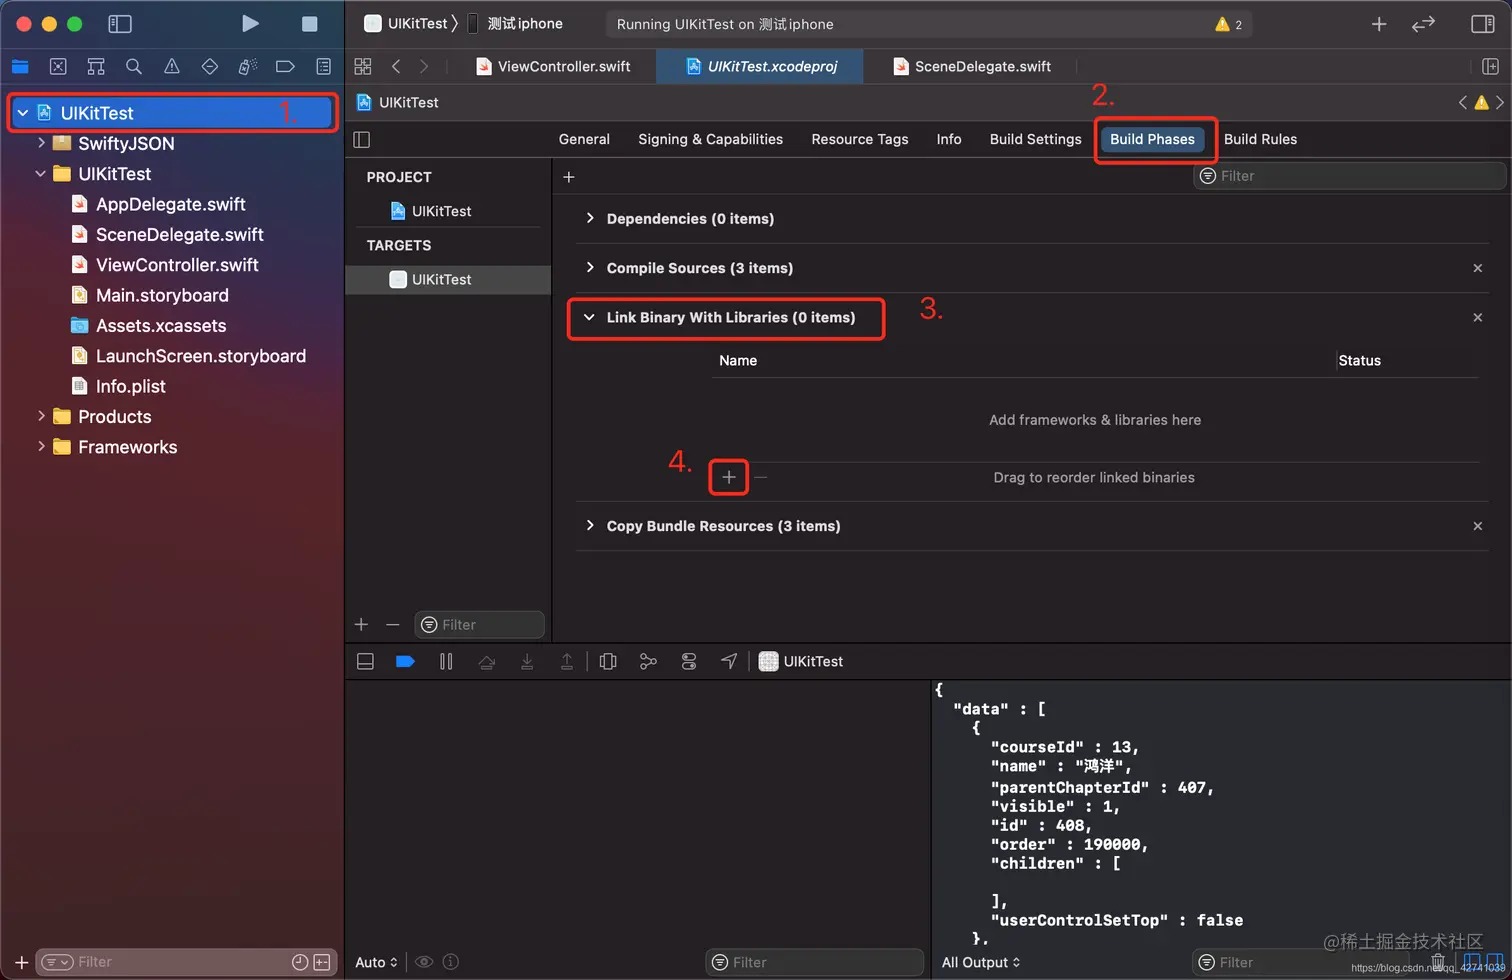This screenshot has height=980, width=1512.
Task: Switch to Signing & Capabilities tab
Action: point(710,139)
